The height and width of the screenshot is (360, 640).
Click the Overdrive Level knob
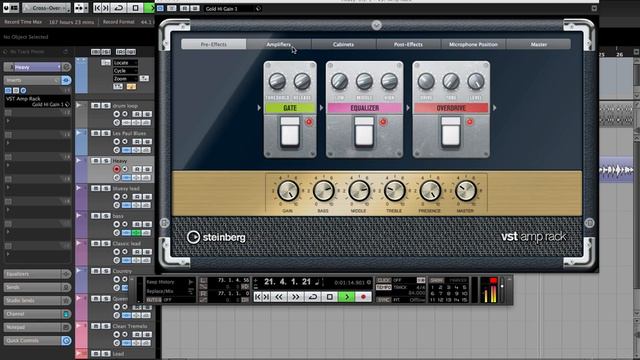point(476,82)
